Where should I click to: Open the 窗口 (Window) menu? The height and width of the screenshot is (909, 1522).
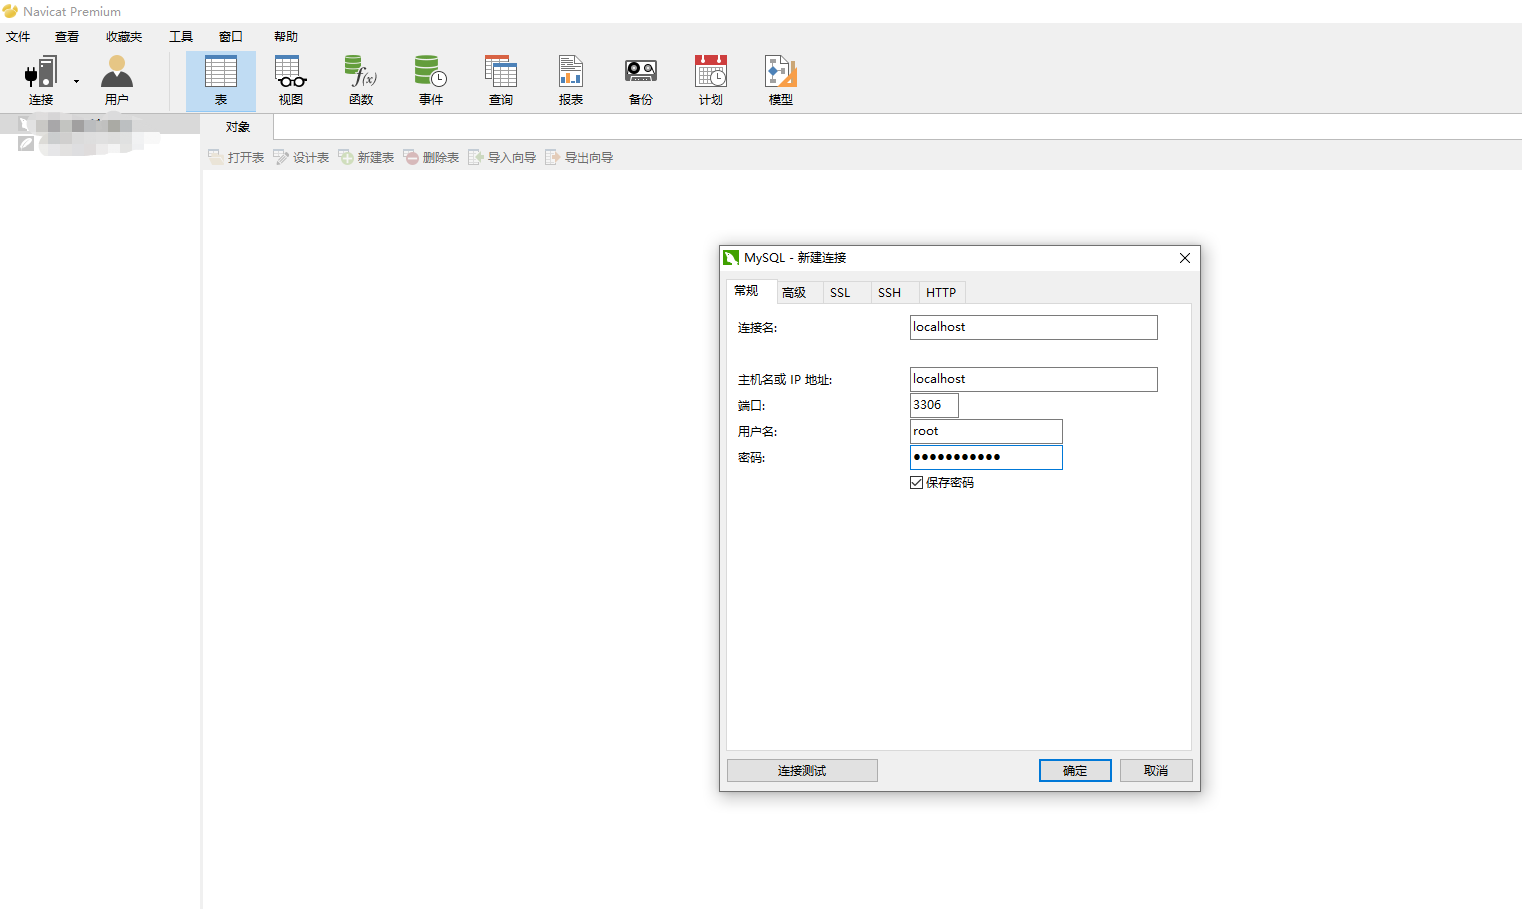(231, 37)
